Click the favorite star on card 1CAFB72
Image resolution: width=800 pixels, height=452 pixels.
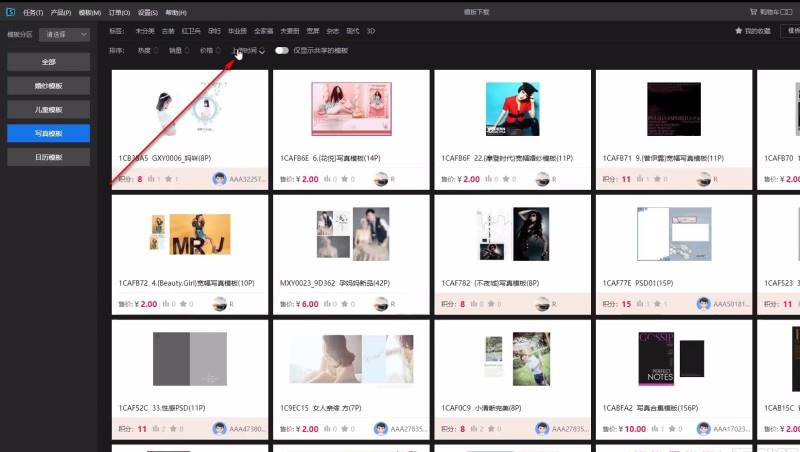[183, 304]
